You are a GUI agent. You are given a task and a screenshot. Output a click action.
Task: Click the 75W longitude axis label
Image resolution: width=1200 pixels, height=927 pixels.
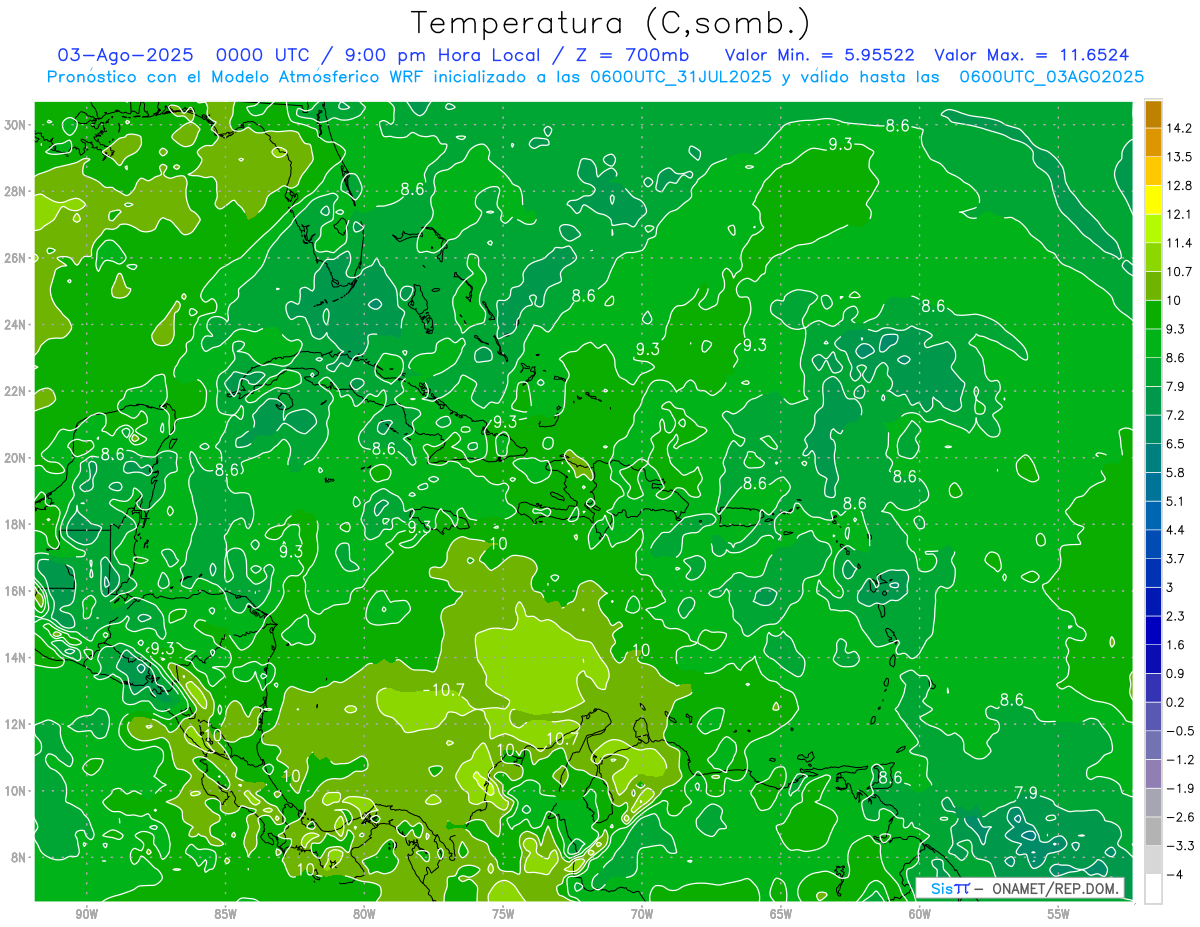click(x=503, y=914)
